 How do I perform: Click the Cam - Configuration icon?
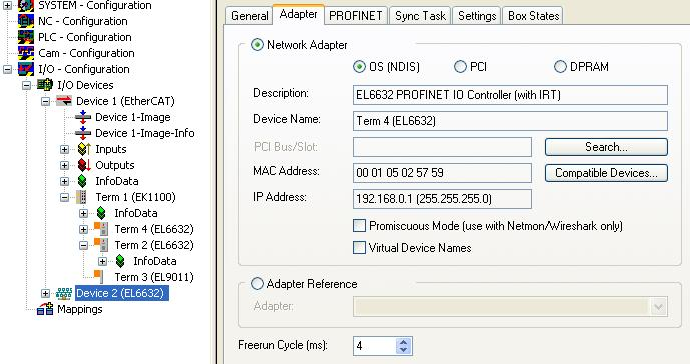click(26, 53)
